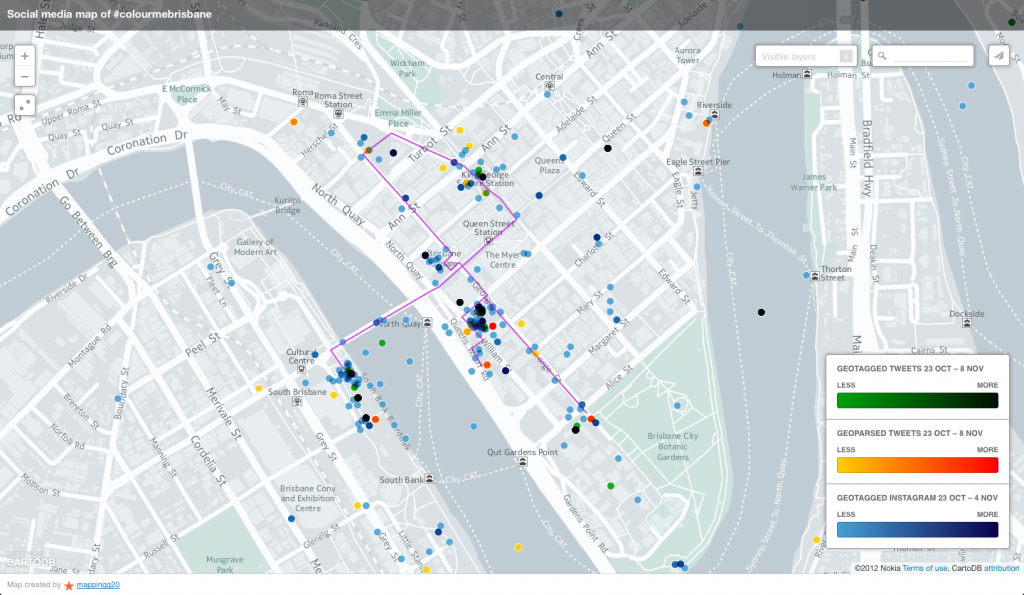Click the Emma Miller Place label
Image resolution: width=1024 pixels, height=595 pixels.
coord(398,118)
